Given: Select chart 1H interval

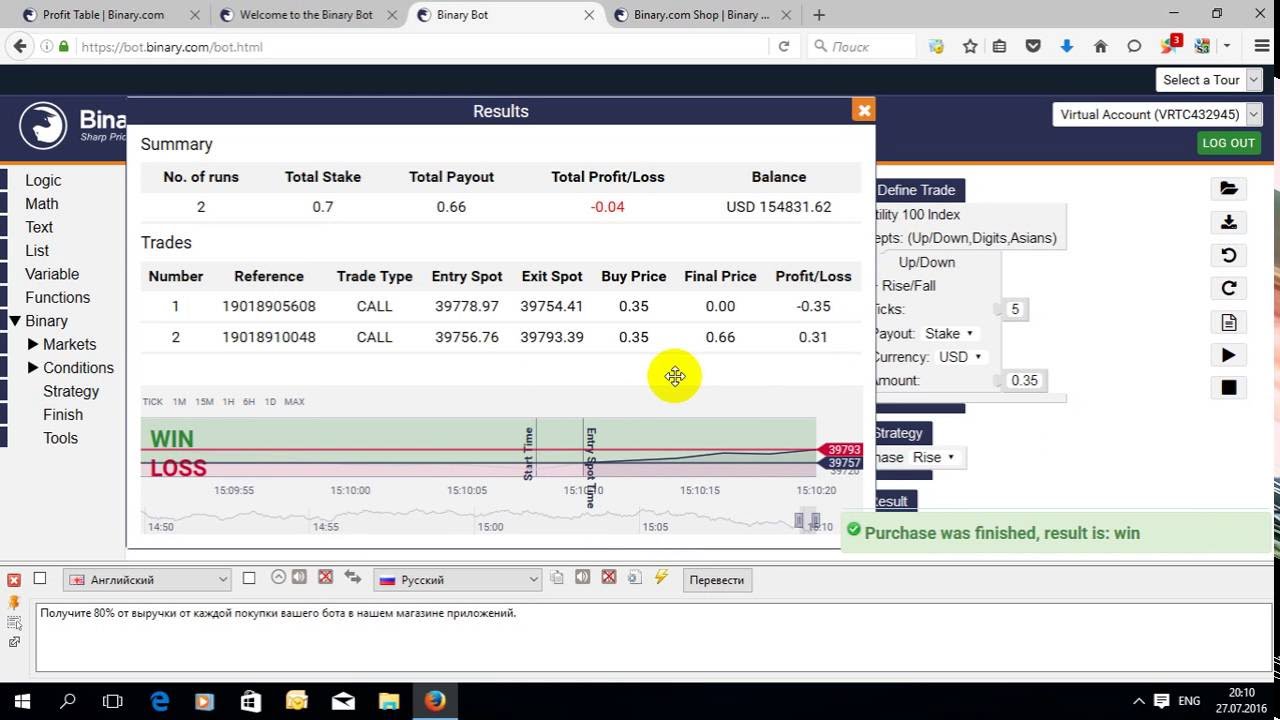Looking at the screenshot, I should 228,402.
